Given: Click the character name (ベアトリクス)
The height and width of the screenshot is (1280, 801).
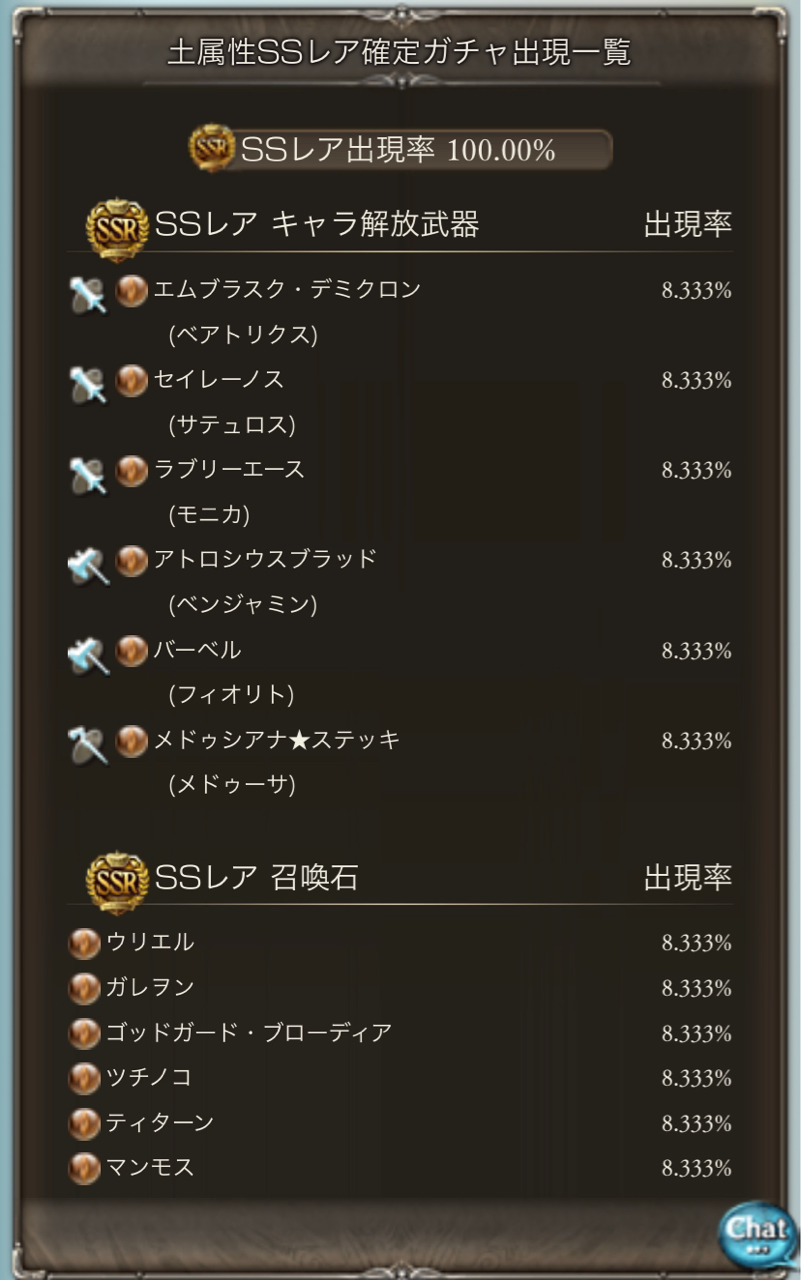Looking at the screenshot, I should pos(243,336).
